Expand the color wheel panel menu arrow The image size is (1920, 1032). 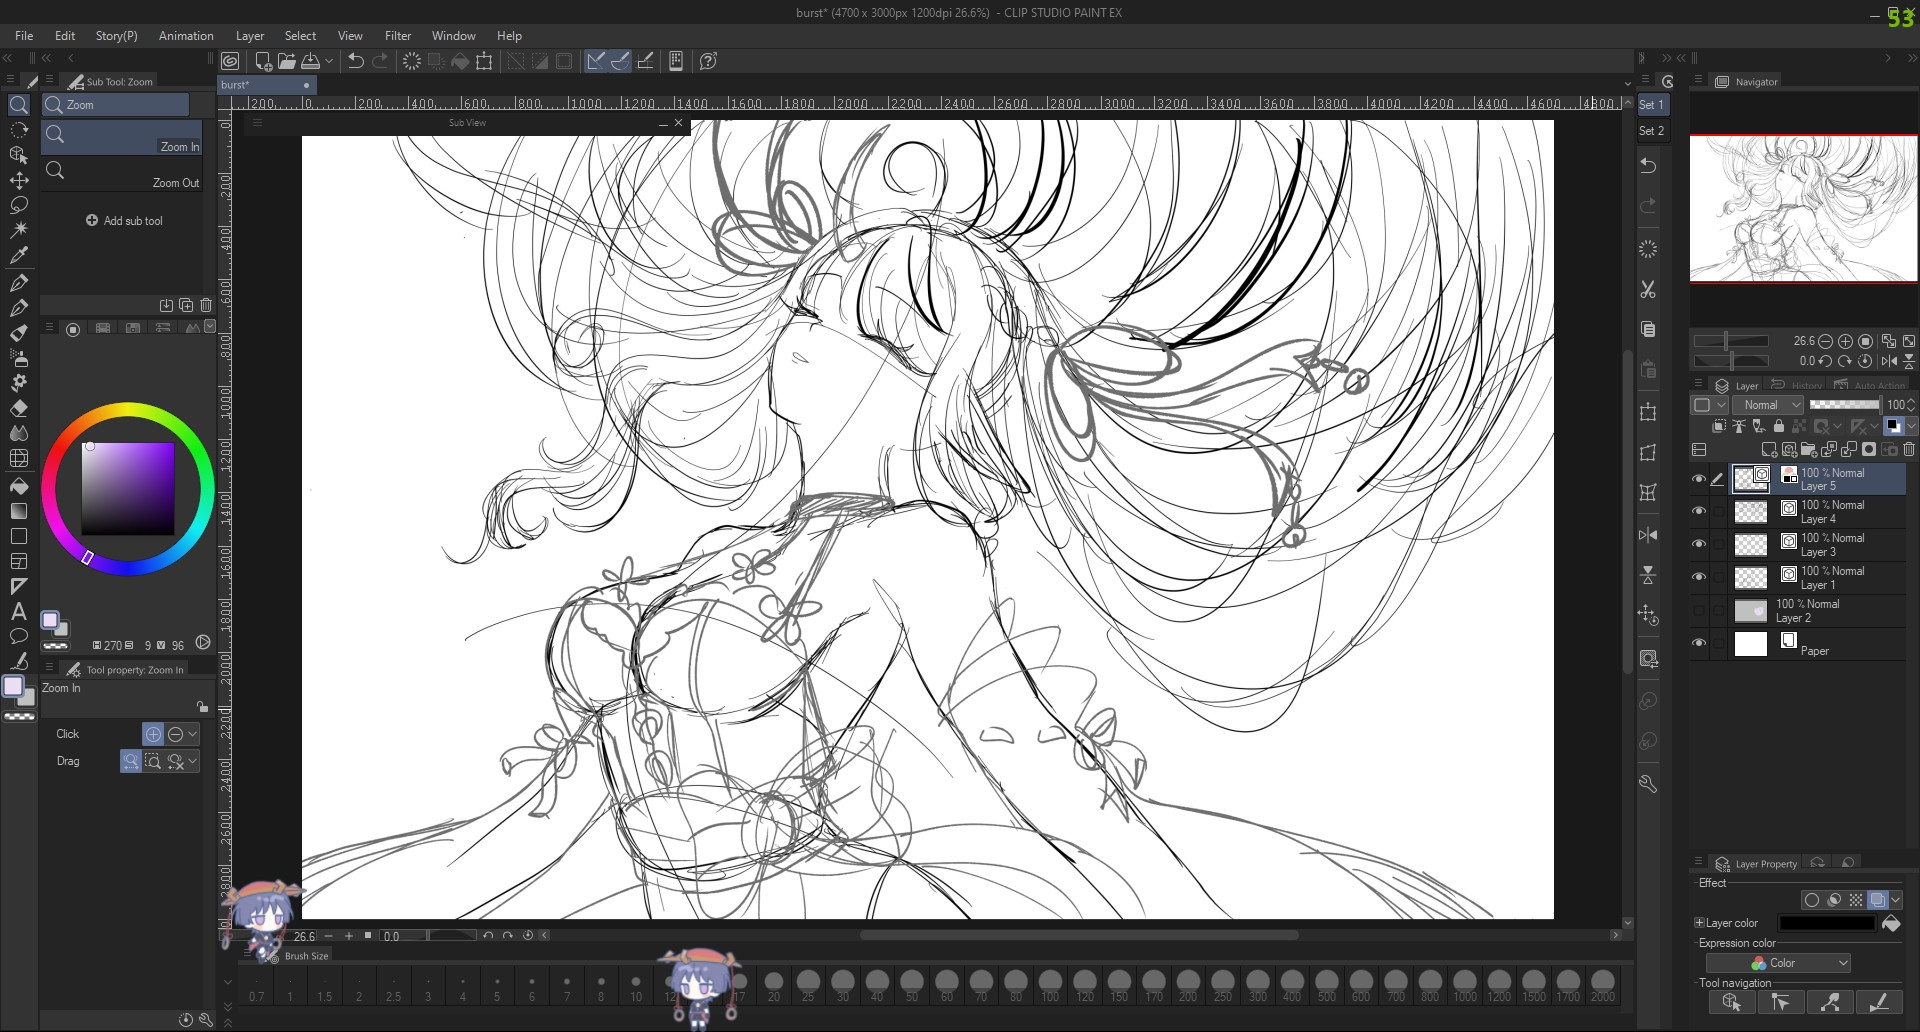[209, 327]
